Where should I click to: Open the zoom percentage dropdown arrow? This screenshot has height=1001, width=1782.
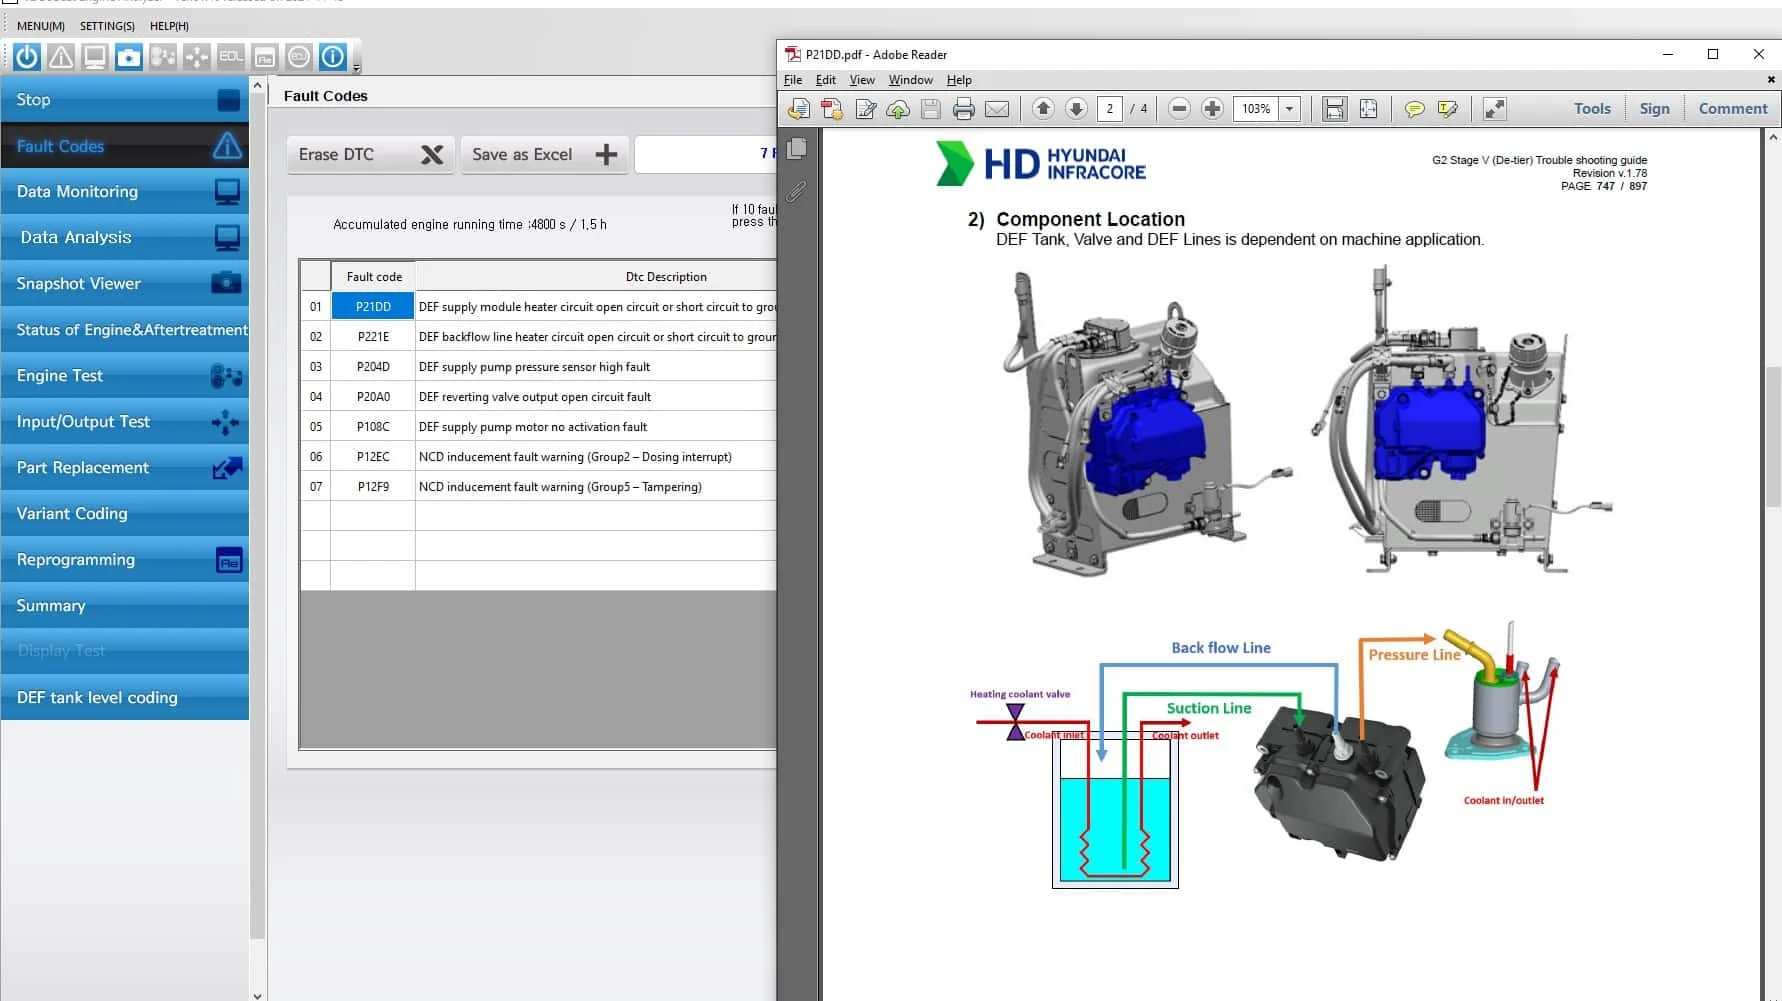tap(1289, 109)
